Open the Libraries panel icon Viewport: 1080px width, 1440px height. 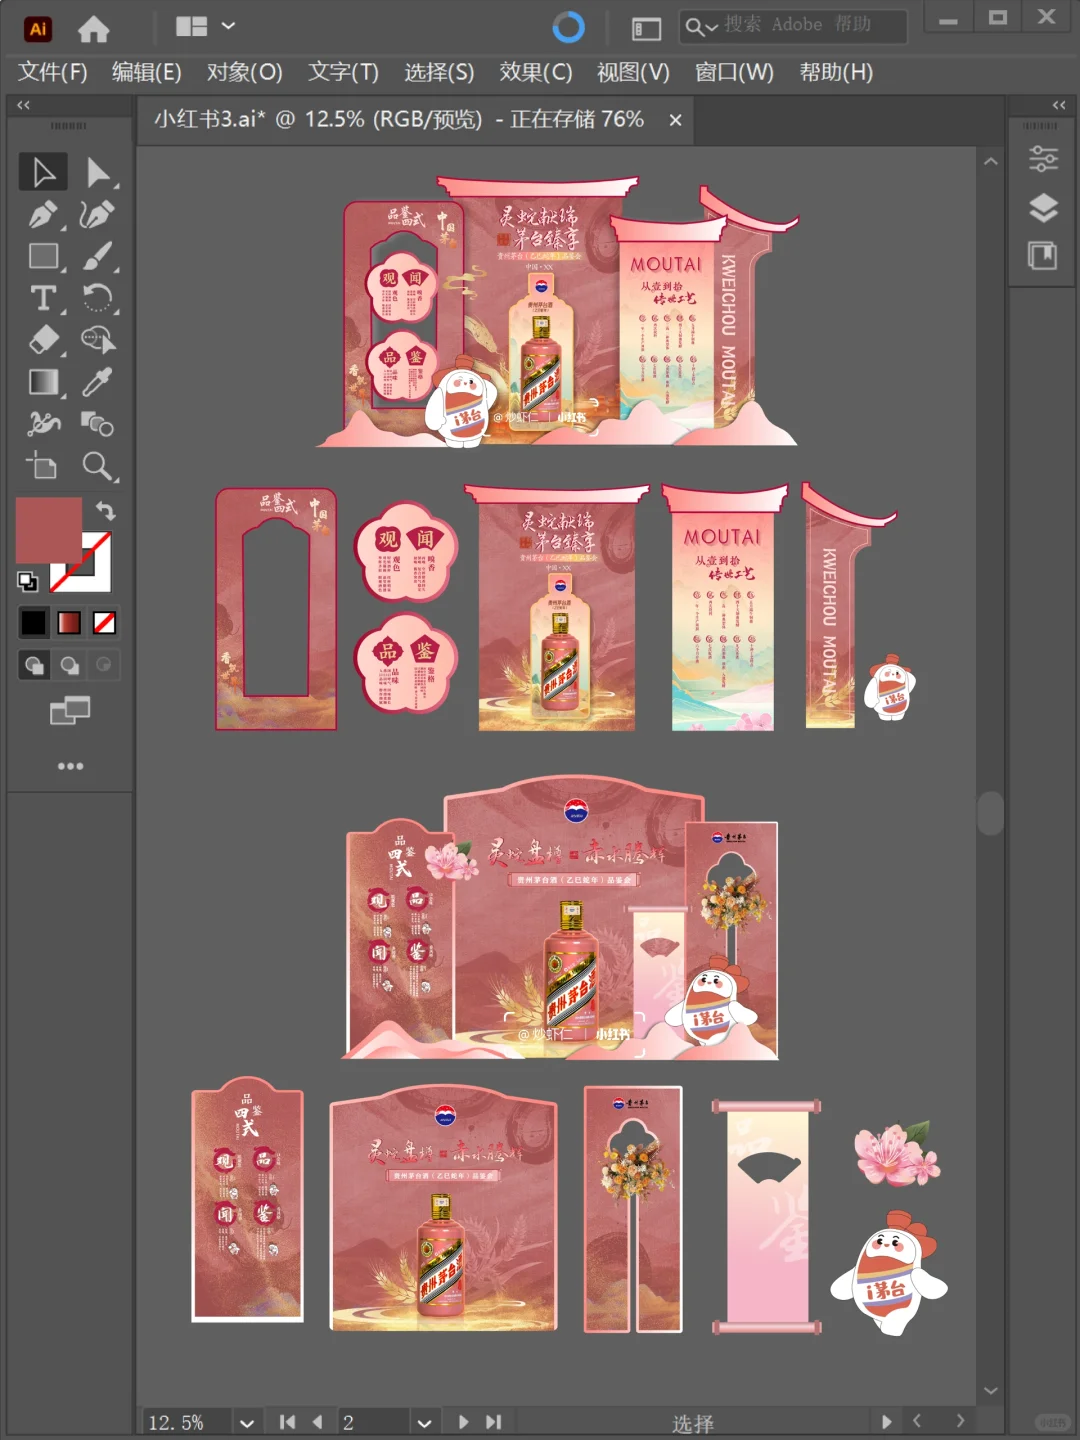1043,256
